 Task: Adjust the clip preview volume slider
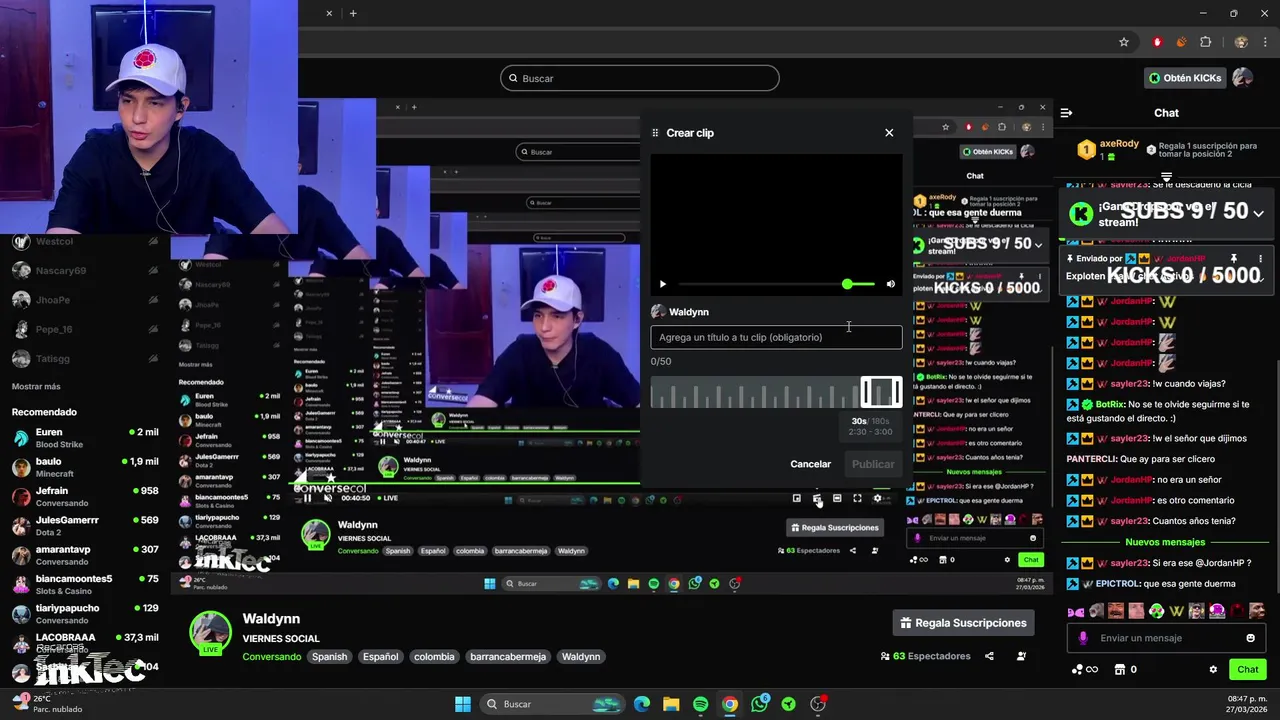click(x=858, y=284)
